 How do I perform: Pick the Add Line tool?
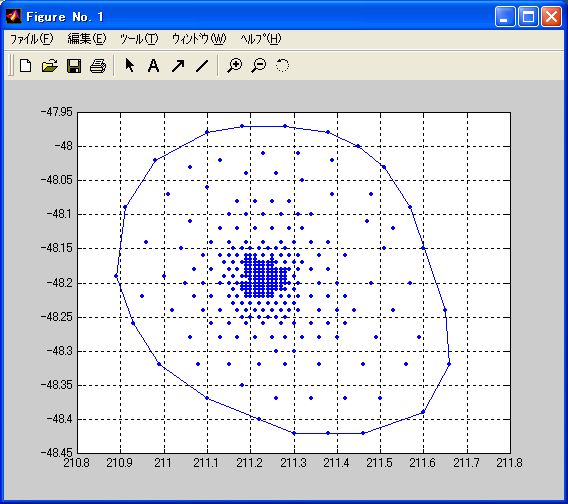[x=202, y=66]
